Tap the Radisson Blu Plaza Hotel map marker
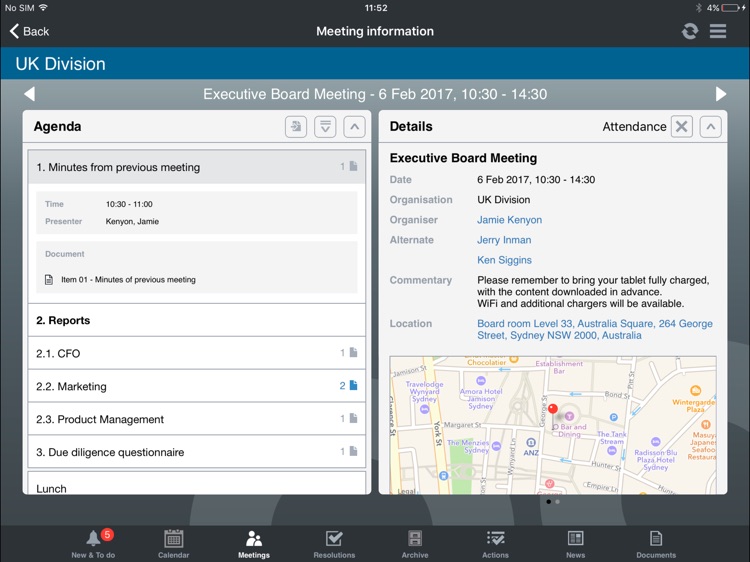The width and height of the screenshot is (750, 562). (656, 441)
